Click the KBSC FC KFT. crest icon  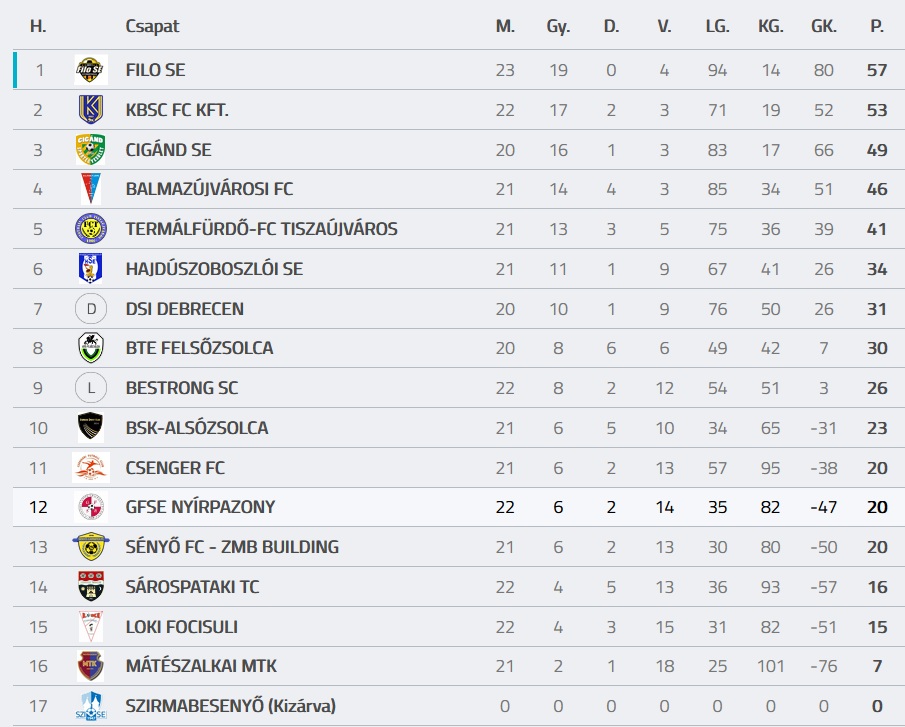tap(91, 110)
